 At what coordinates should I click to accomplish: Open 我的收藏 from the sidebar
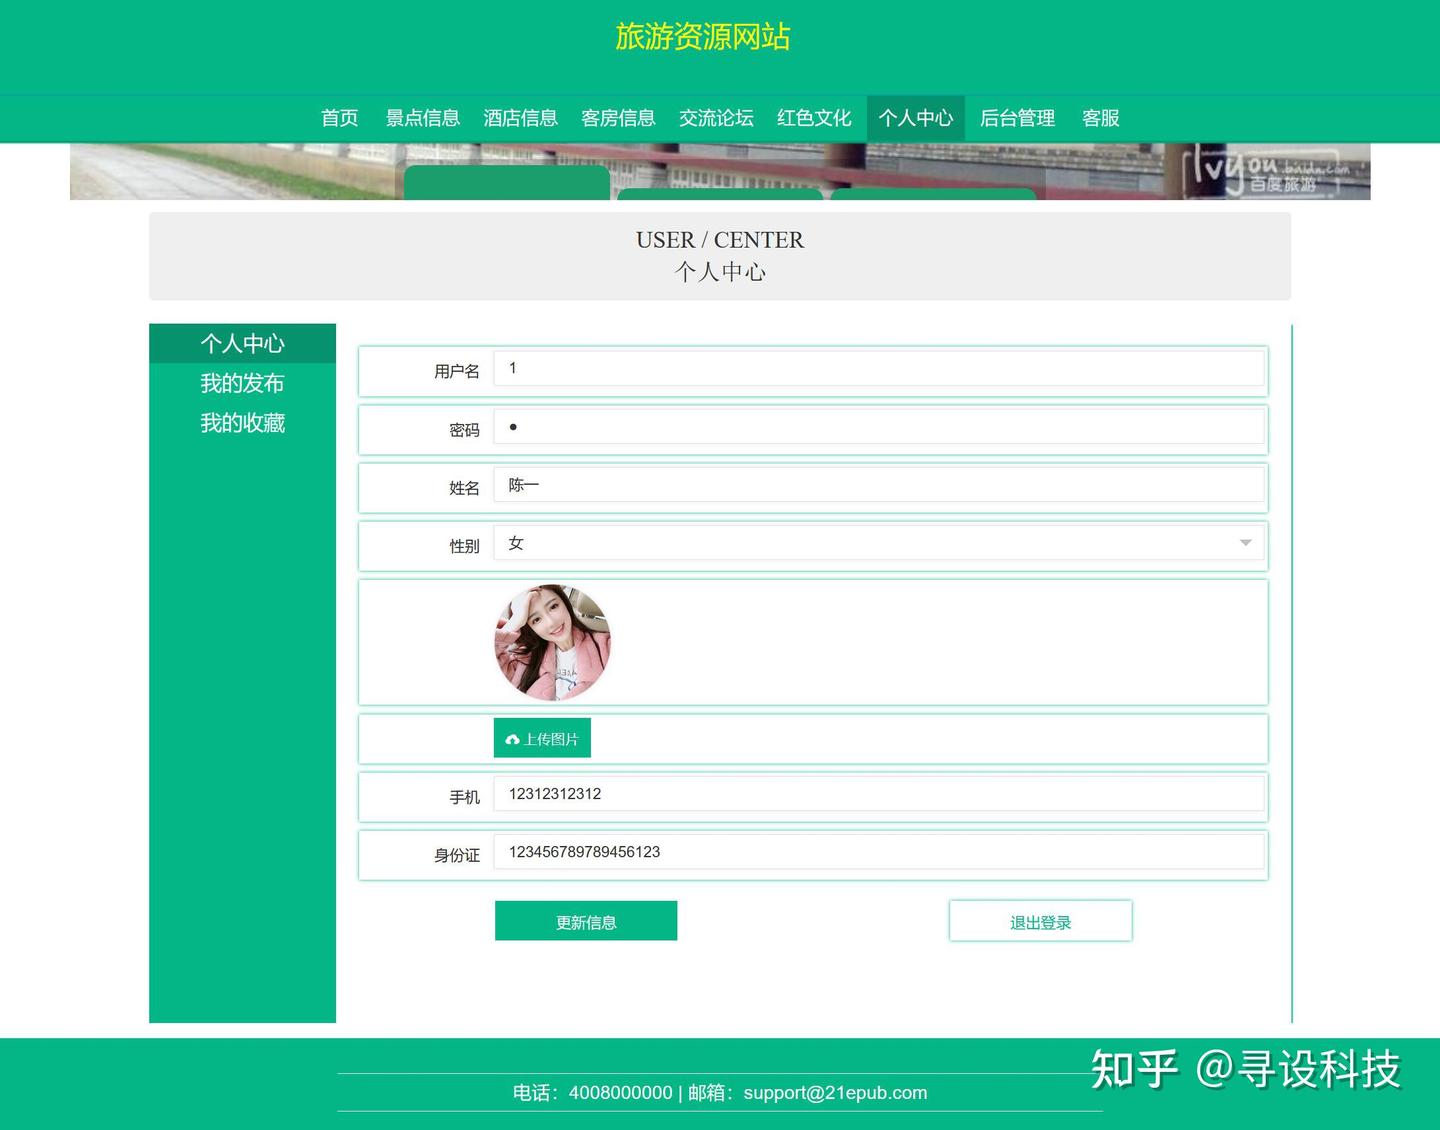[x=242, y=423]
